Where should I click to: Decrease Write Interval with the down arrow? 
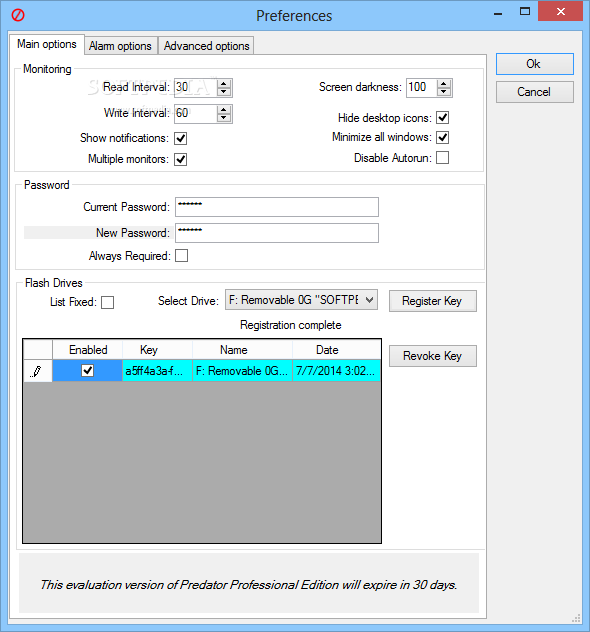(x=224, y=118)
